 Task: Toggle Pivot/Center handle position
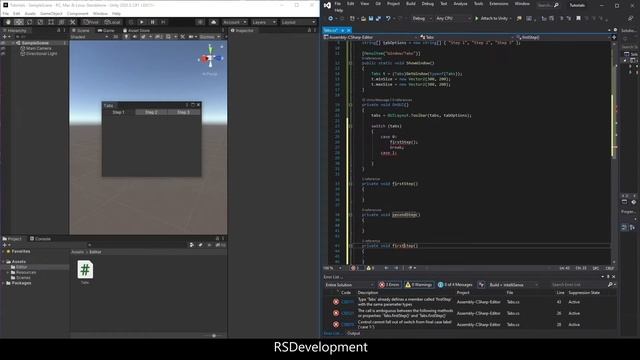[91, 22]
